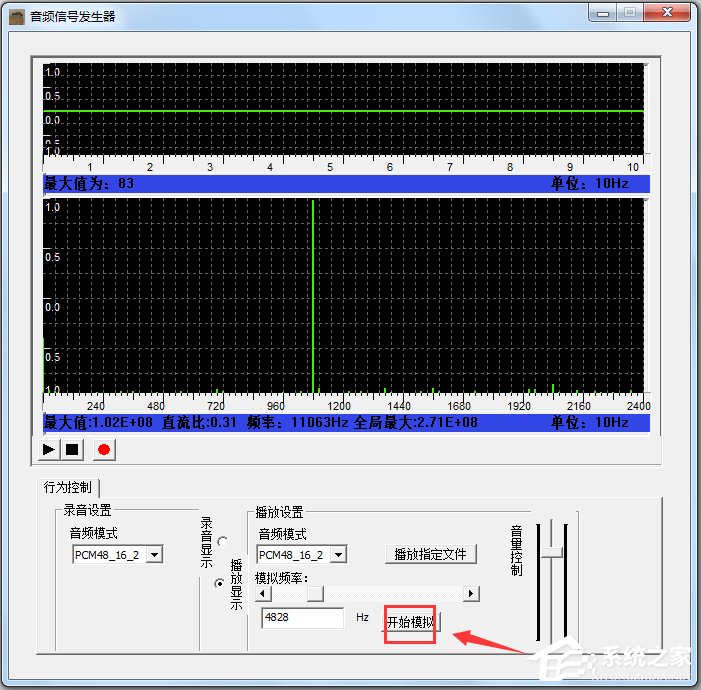The image size is (701, 690).
Task: Select the 录音显示 radio button
Action: point(222,542)
